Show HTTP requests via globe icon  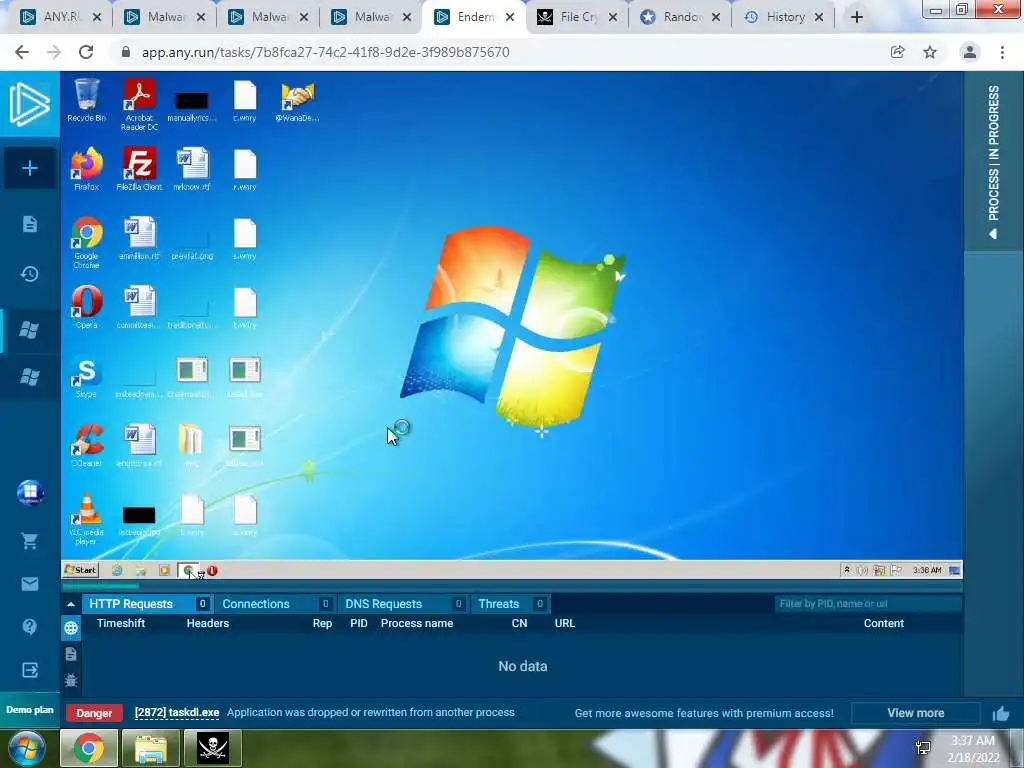click(x=71, y=628)
